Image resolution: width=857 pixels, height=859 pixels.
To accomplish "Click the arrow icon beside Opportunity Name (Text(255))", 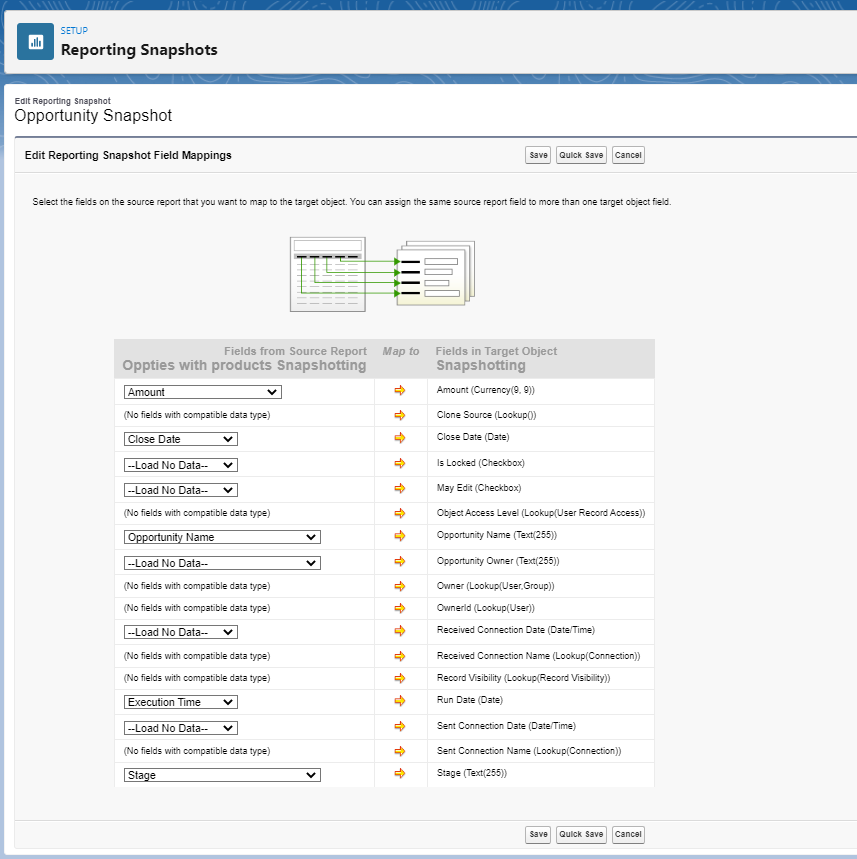I will [400, 536].
